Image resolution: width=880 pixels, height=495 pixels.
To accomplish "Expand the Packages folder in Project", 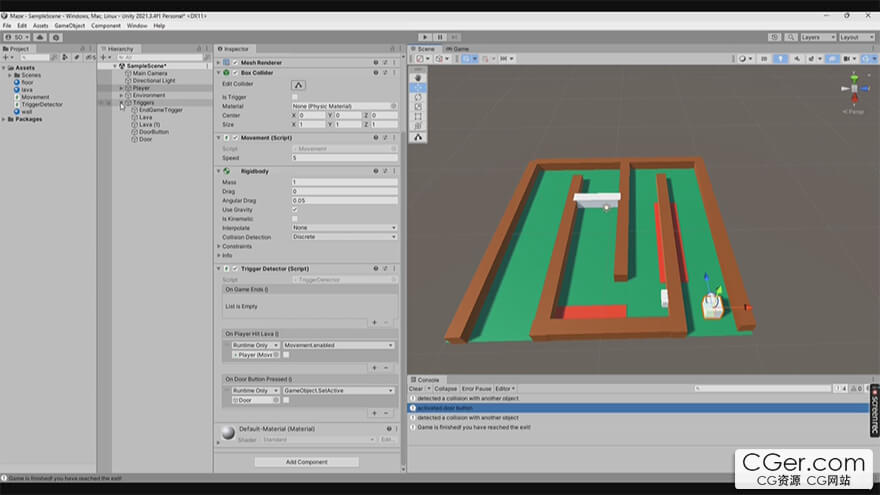I will click(4, 120).
